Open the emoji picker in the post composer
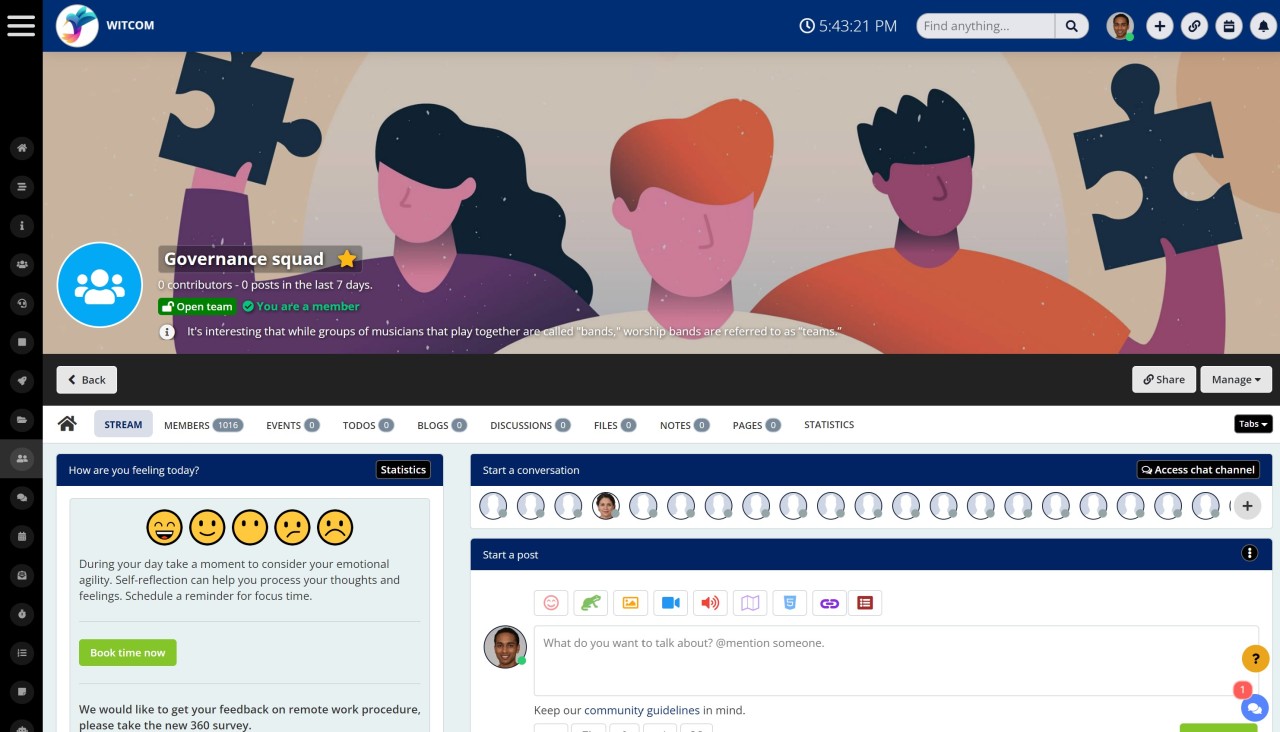The image size is (1280, 732). [551, 602]
